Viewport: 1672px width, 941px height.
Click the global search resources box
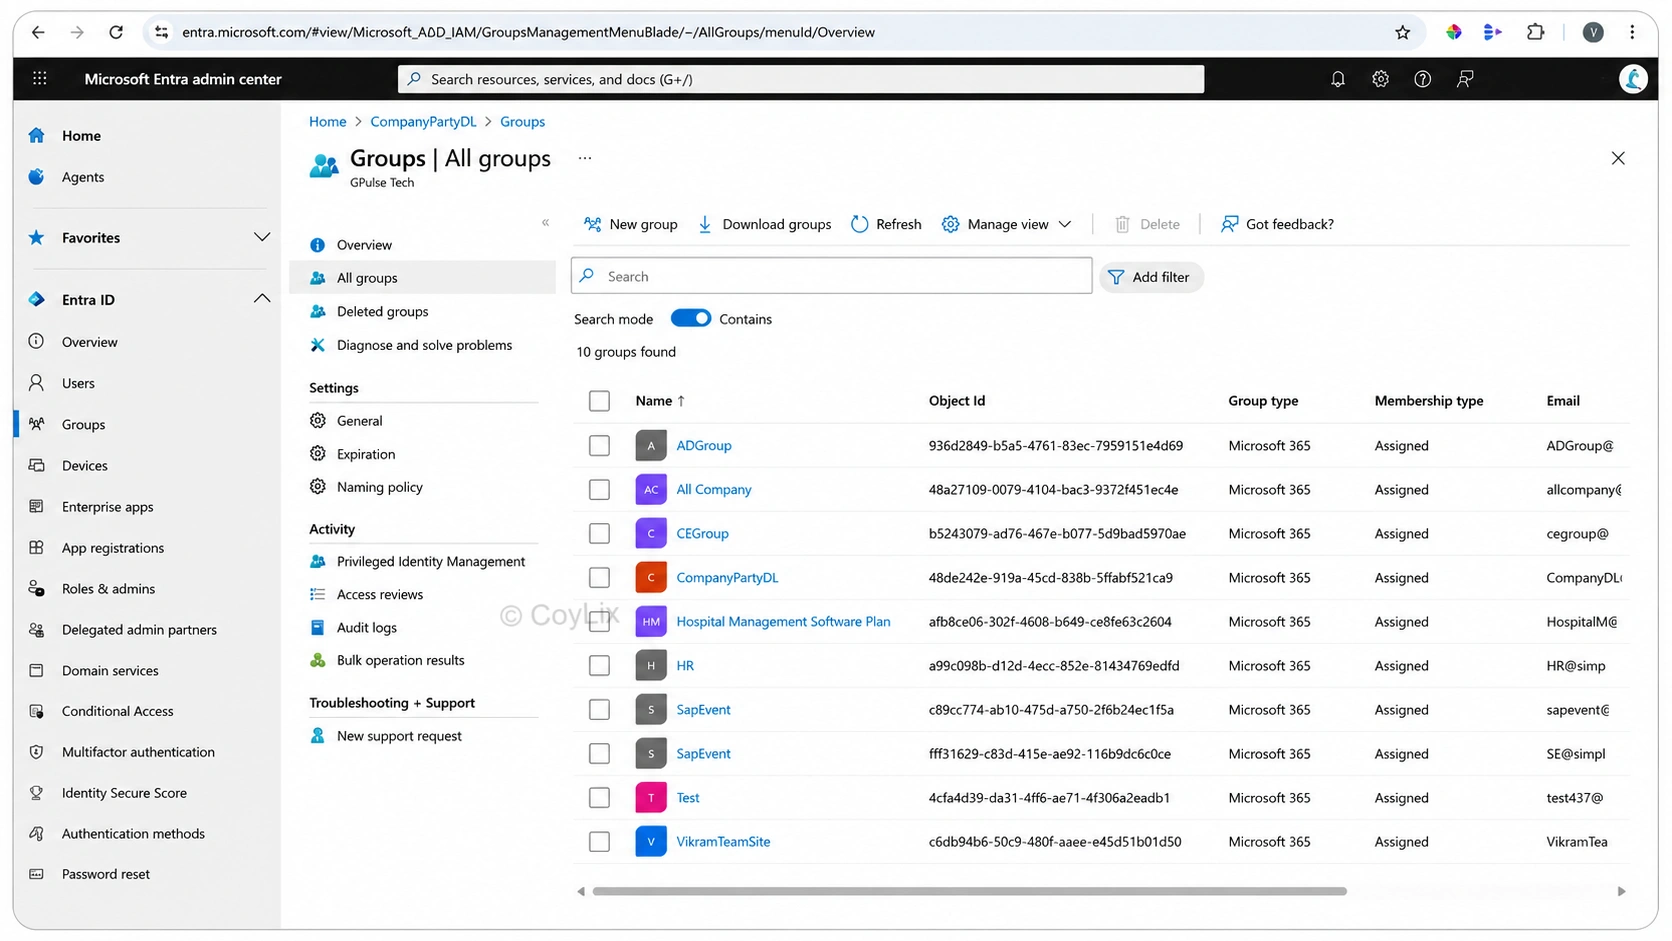pos(800,79)
